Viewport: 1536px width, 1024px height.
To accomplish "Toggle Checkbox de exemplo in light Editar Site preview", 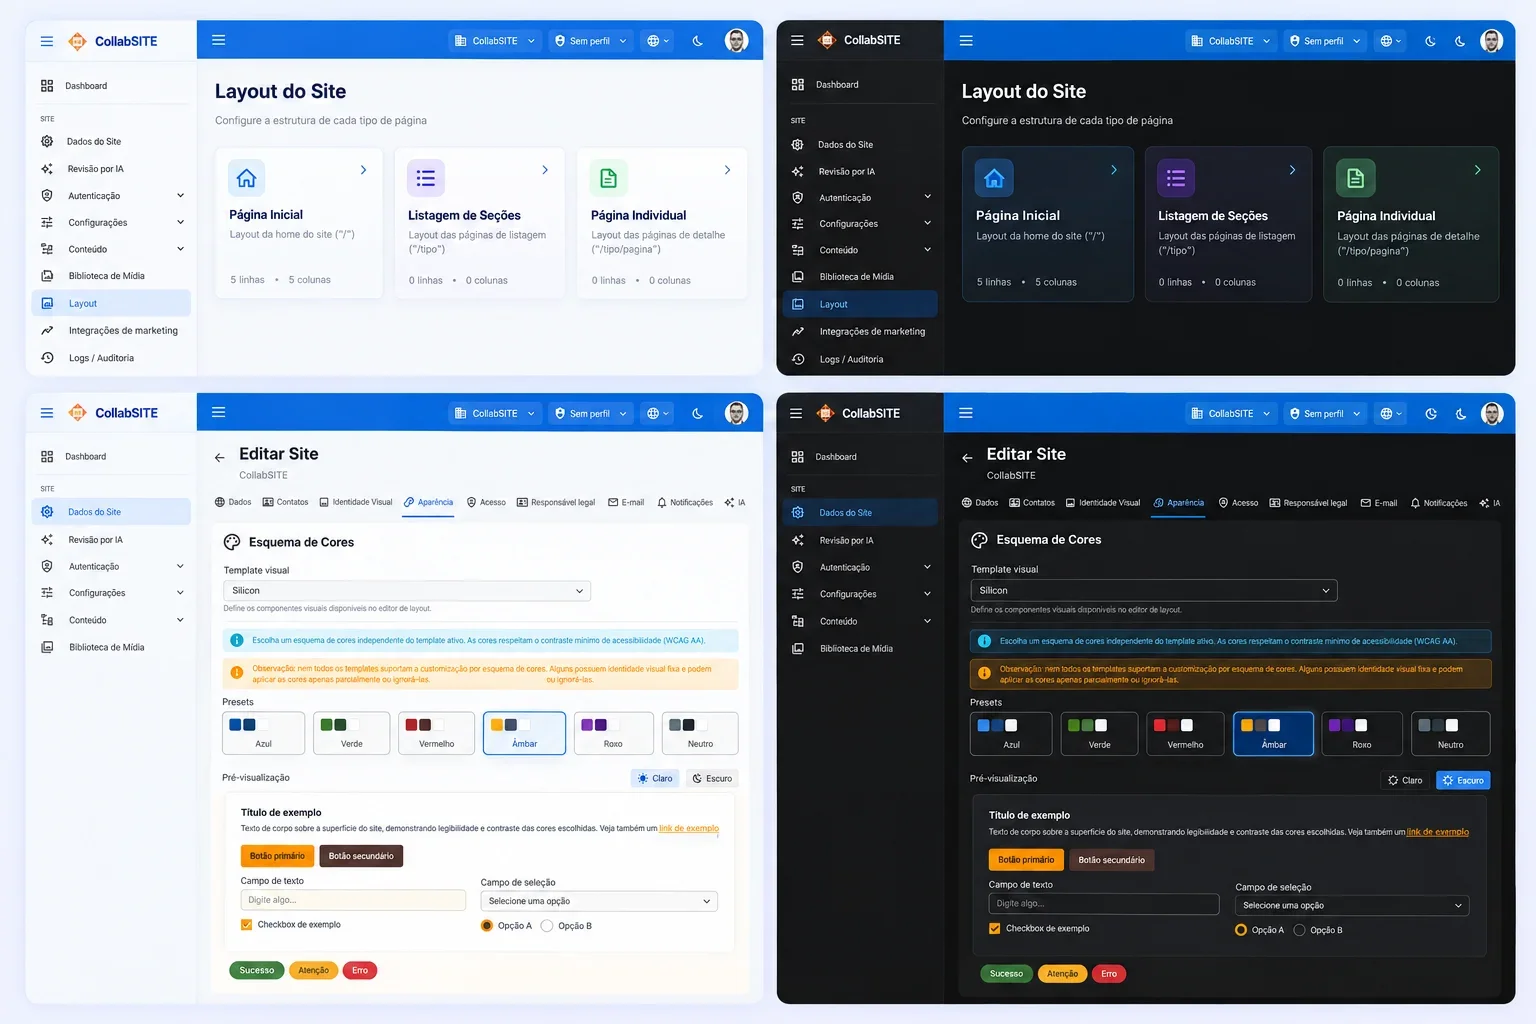I will click(246, 925).
